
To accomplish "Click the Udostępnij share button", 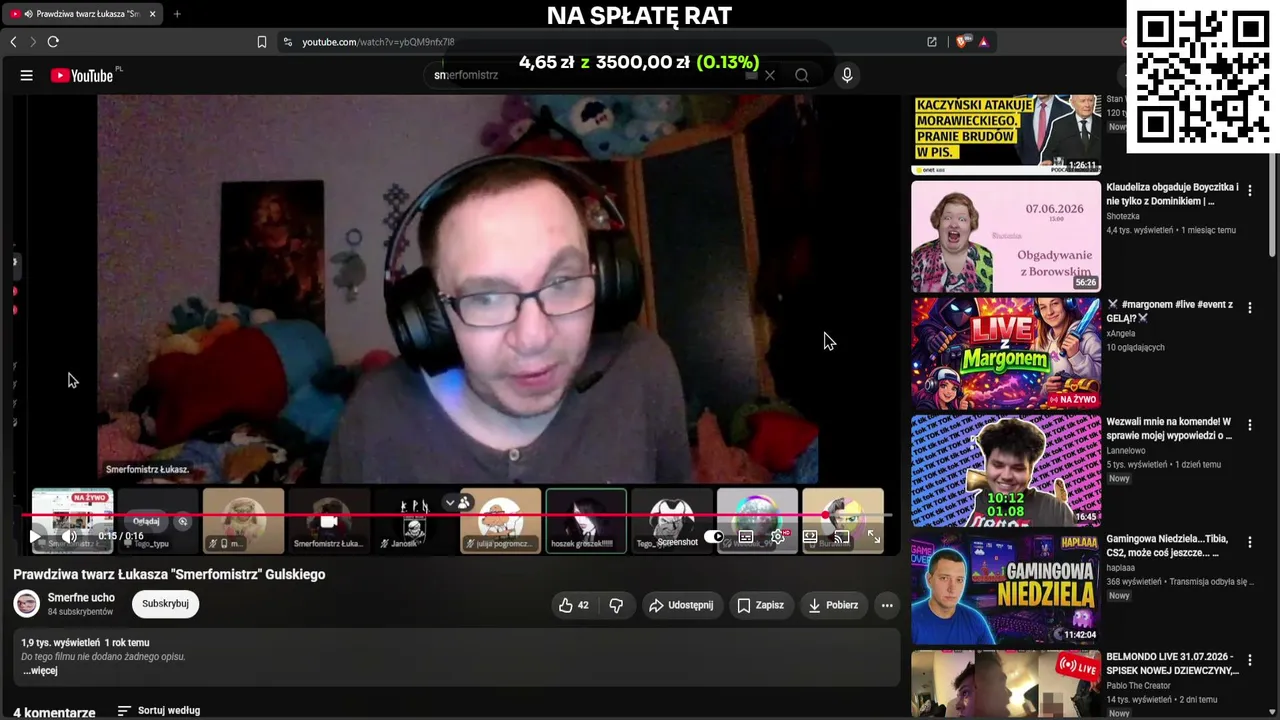I will point(681,605).
